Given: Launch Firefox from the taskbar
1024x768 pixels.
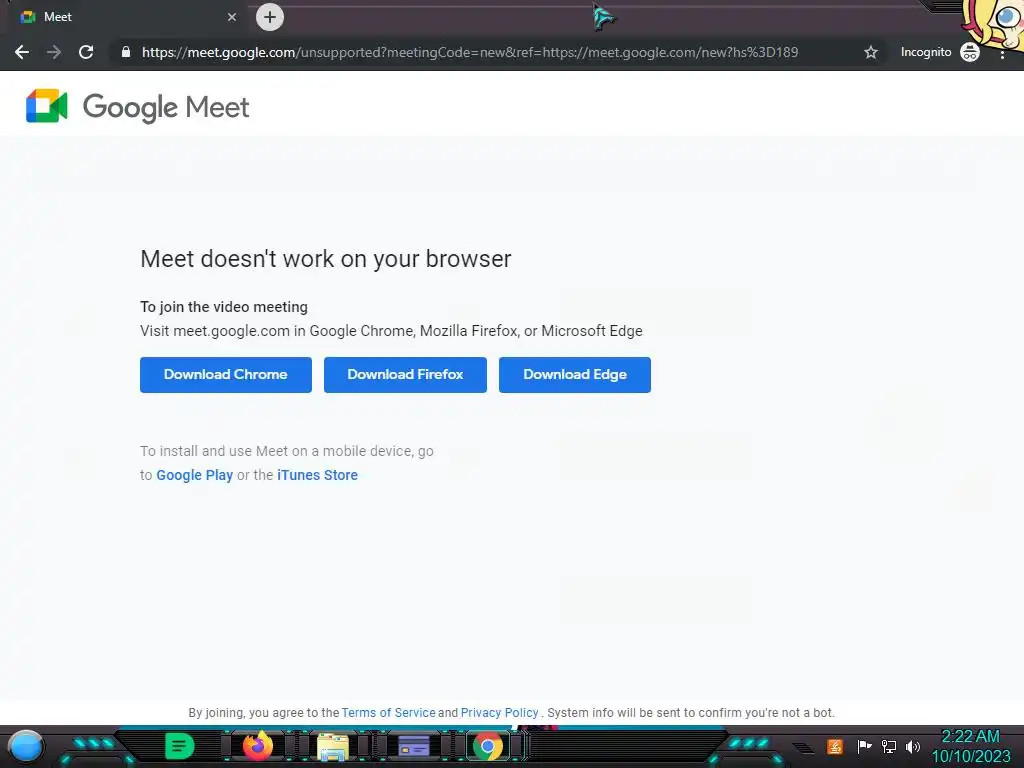Looking at the screenshot, I should pyautogui.click(x=258, y=746).
